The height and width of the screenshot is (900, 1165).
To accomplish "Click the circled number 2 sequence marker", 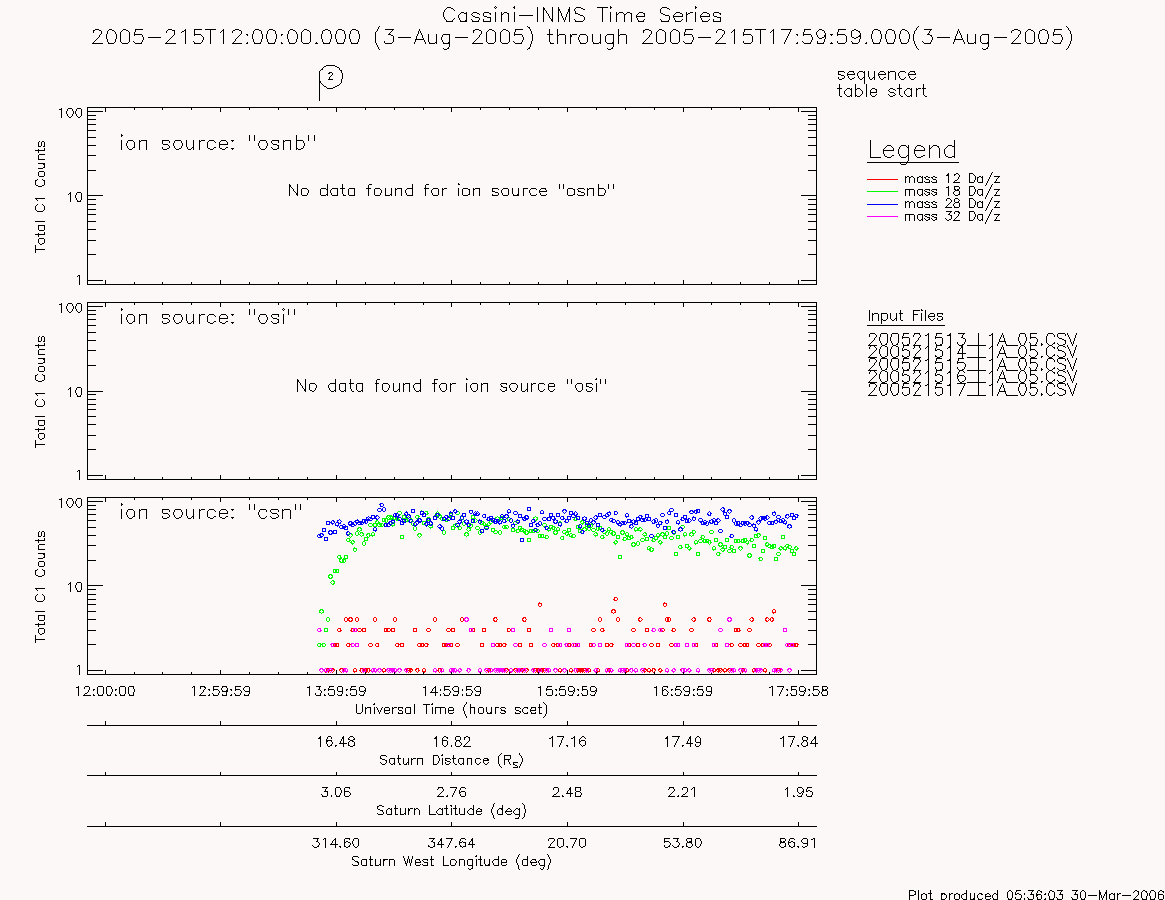I will pos(331,77).
